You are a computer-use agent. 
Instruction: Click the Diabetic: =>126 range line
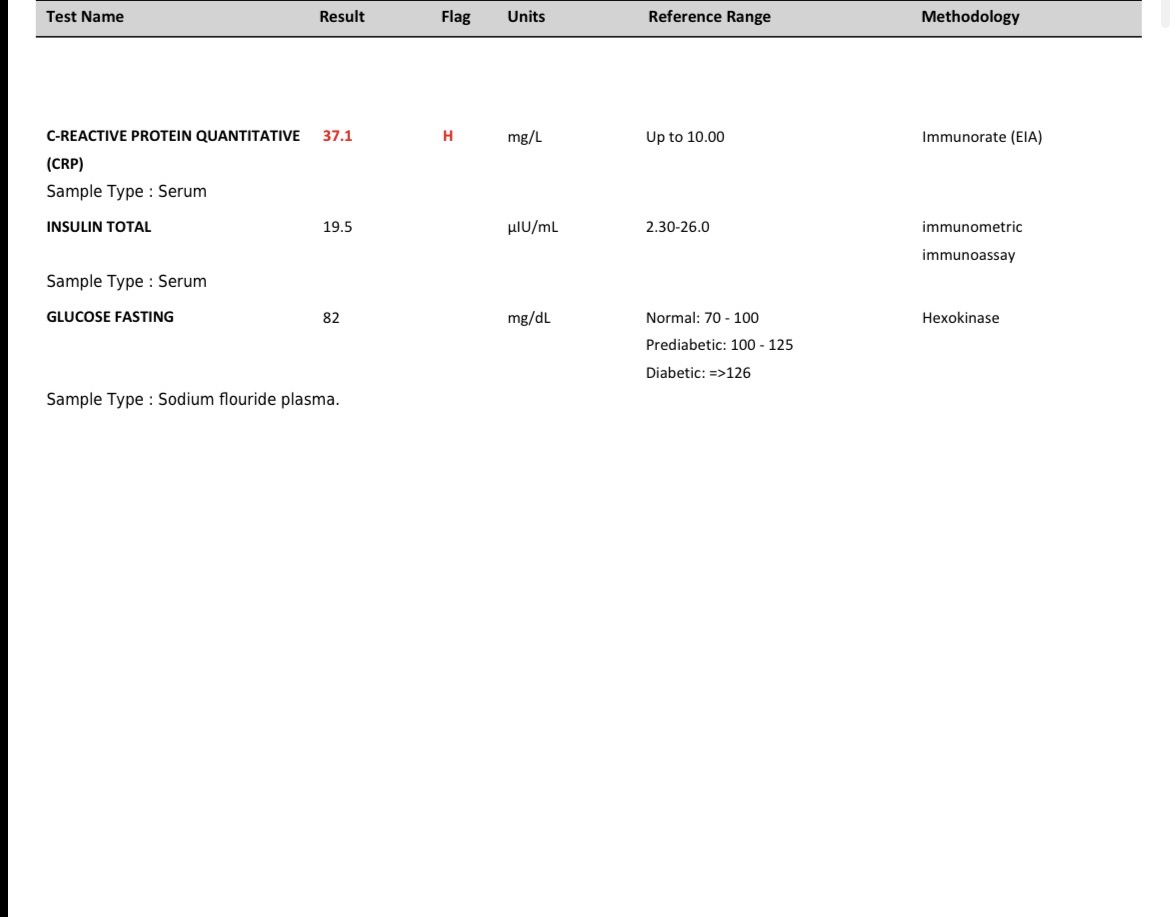click(x=698, y=373)
